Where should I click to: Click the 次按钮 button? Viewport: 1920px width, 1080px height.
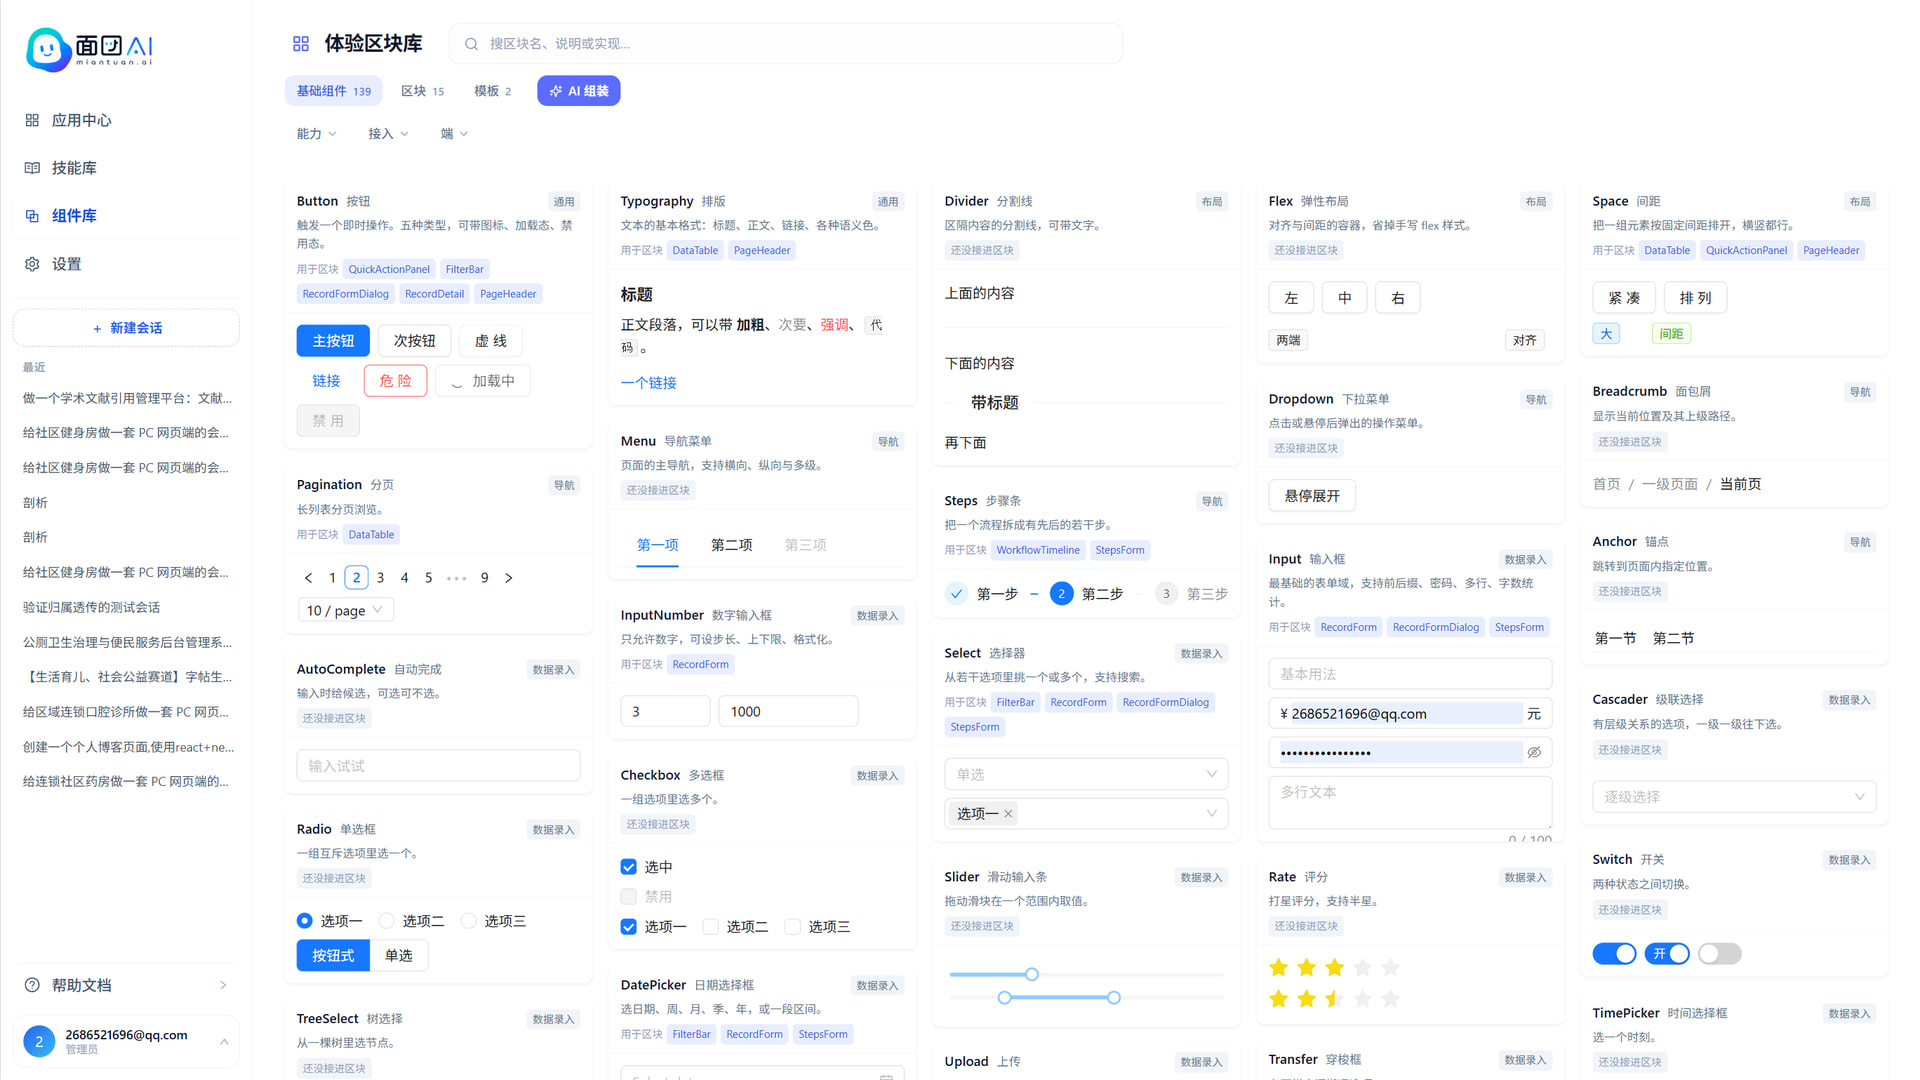(414, 341)
